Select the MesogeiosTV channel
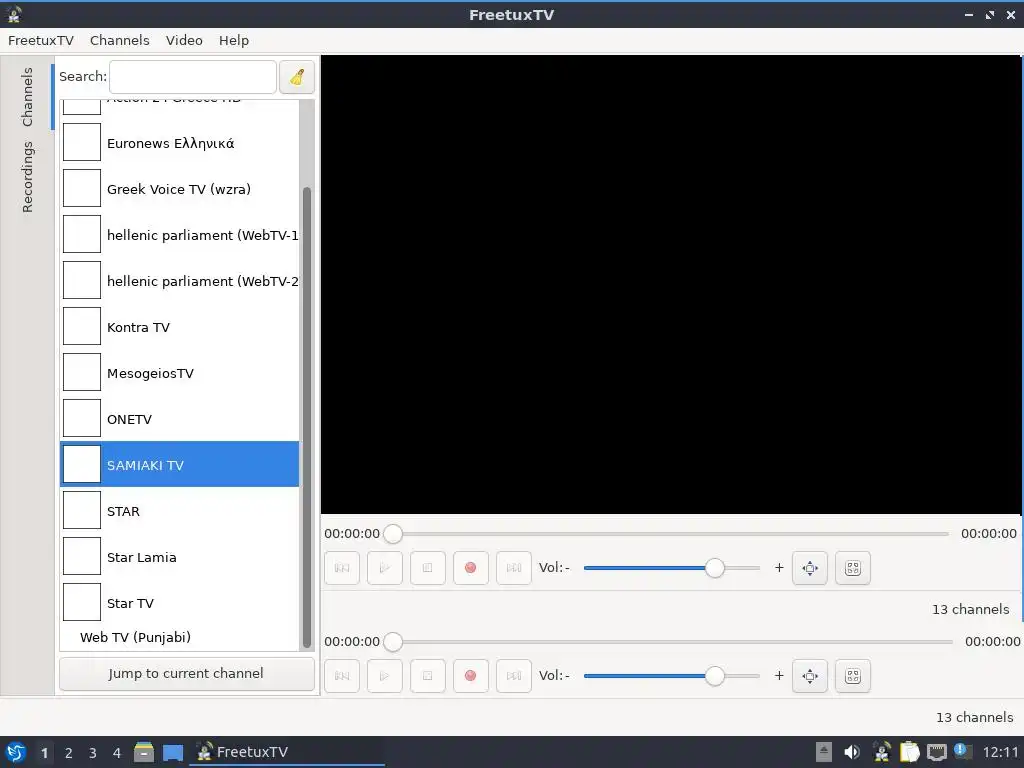Image resolution: width=1024 pixels, height=768 pixels. point(180,374)
